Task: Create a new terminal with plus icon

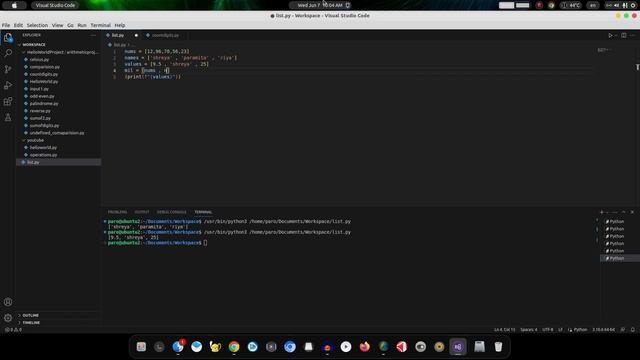Action: point(602,212)
